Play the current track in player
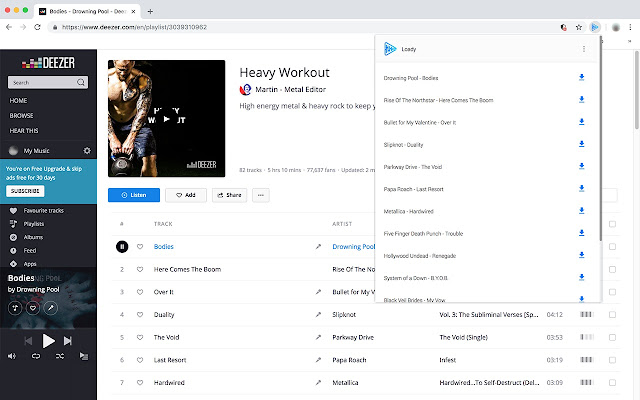 pos(48,340)
